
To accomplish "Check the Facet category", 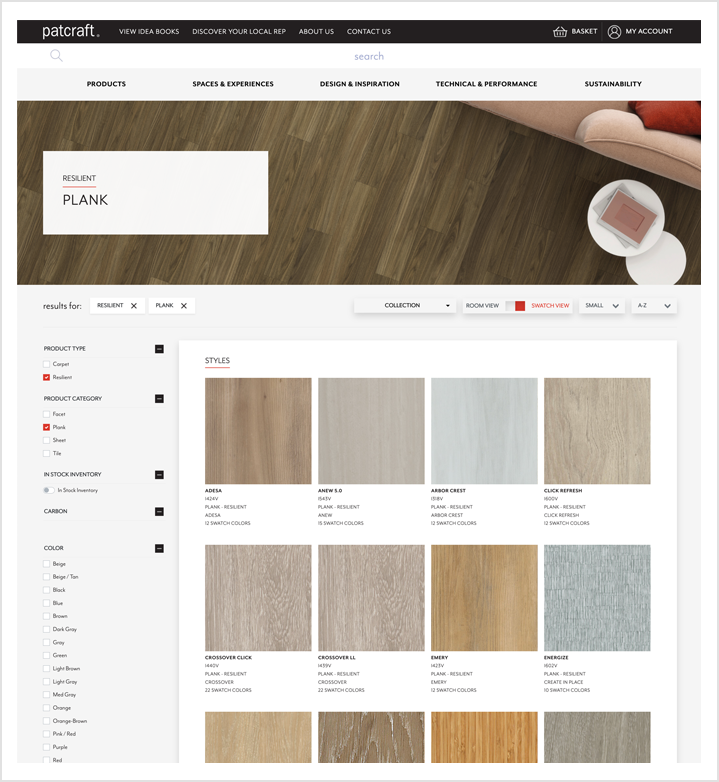I will [46, 414].
